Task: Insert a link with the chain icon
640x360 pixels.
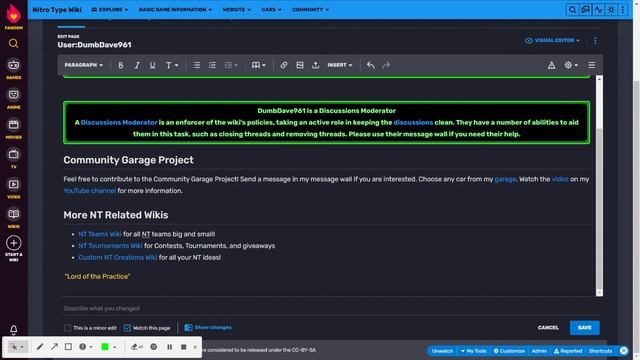Action: click(284, 65)
